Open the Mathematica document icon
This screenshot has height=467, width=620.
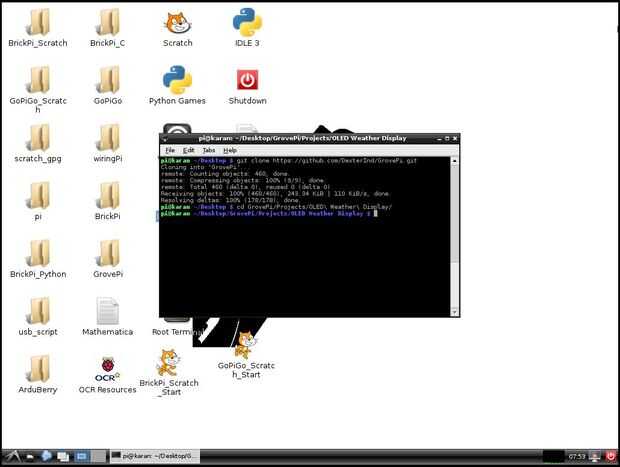[x=108, y=311]
